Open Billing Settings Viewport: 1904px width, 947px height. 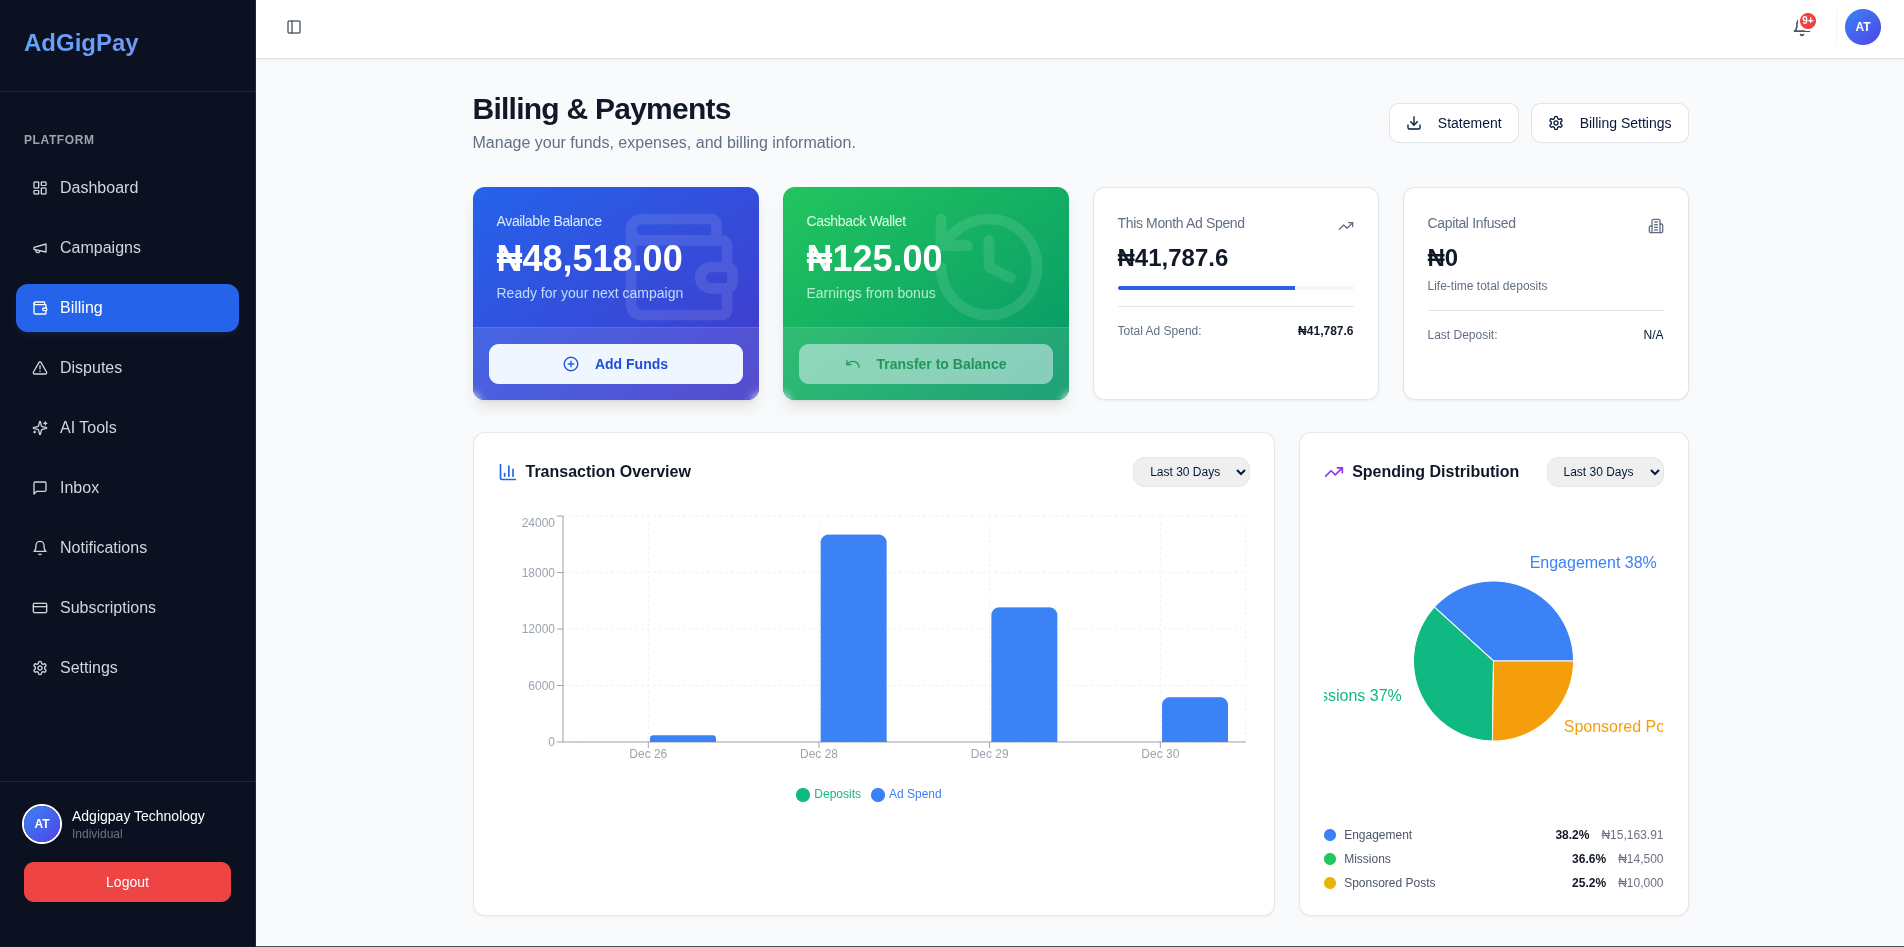tap(1609, 123)
